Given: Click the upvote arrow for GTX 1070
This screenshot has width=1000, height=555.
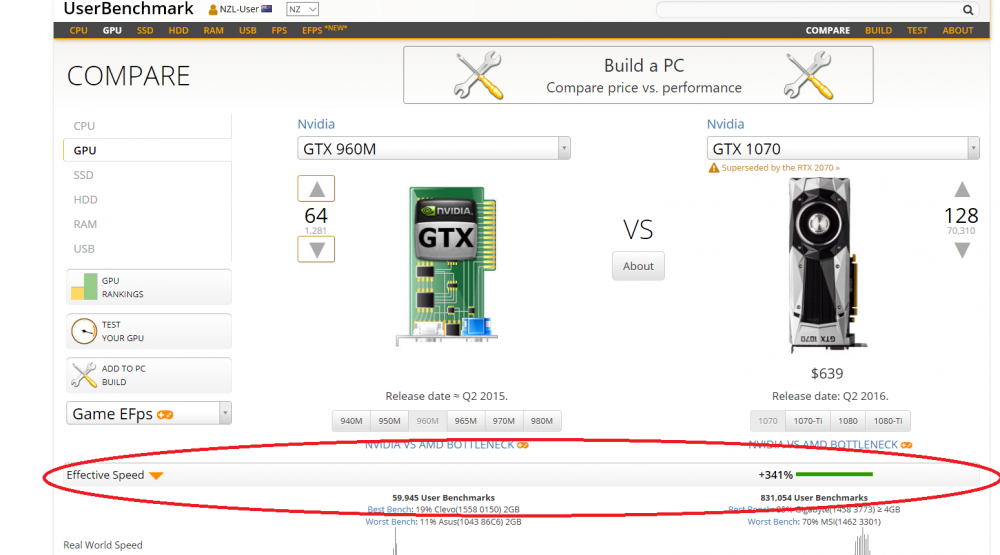Looking at the screenshot, I should pyautogui.click(x=962, y=189).
